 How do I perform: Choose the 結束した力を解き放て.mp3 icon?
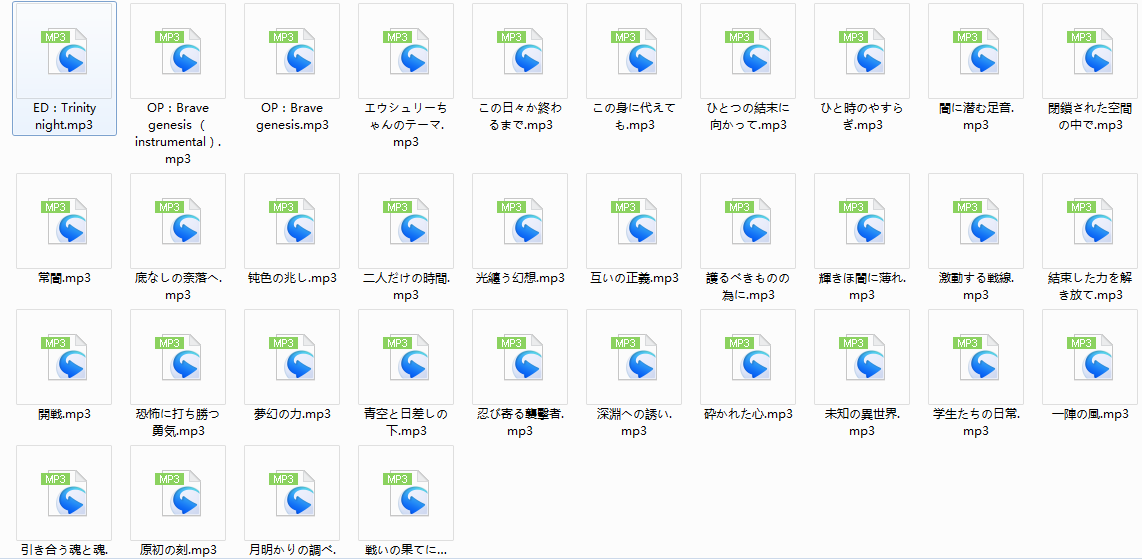point(1090,221)
